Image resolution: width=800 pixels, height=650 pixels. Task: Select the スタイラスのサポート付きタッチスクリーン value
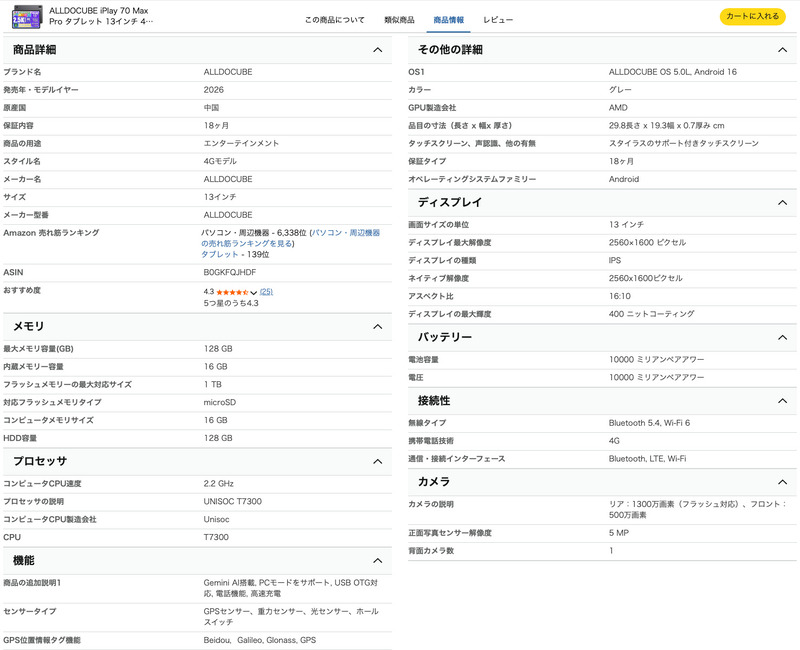(x=683, y=143)
